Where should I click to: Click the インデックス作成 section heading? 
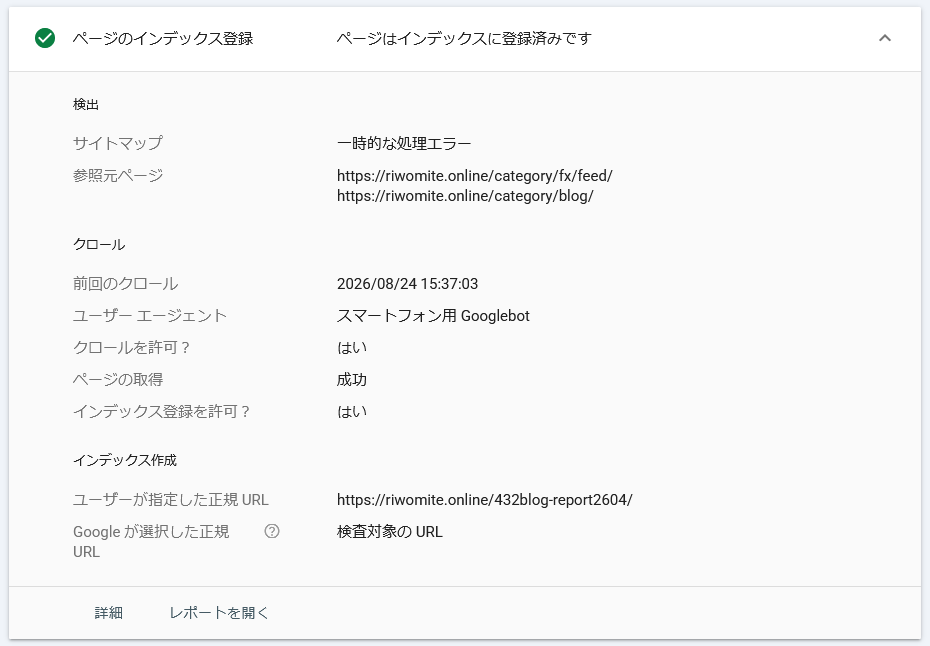coord(125,460)
